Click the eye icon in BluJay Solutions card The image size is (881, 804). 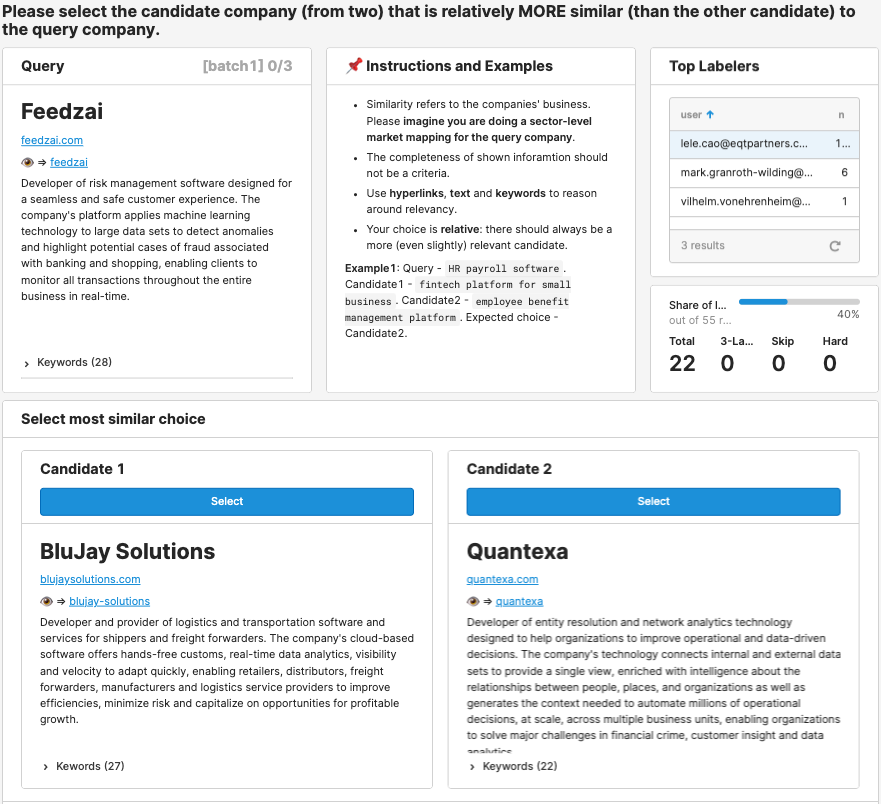pos(46,601)
